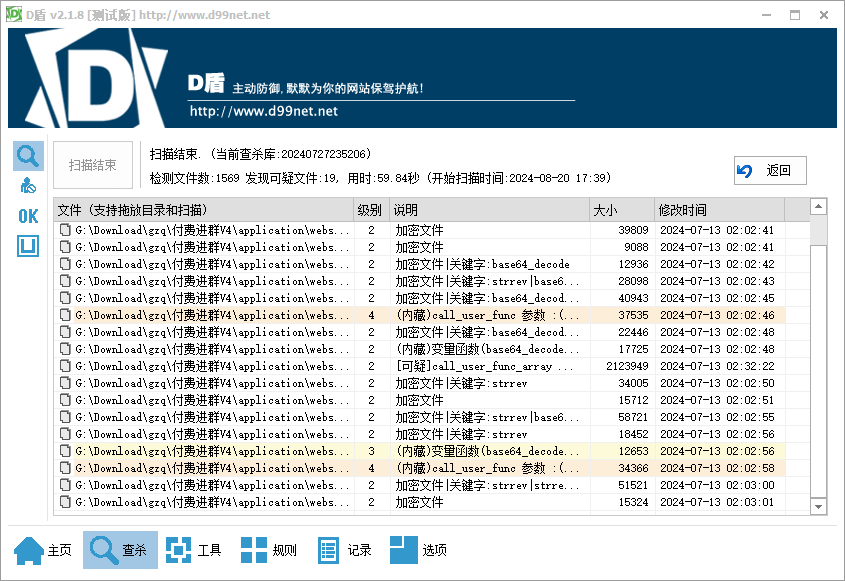Select the level 4 row sized 37535
The image size is (845, 581).
point(419,315)
